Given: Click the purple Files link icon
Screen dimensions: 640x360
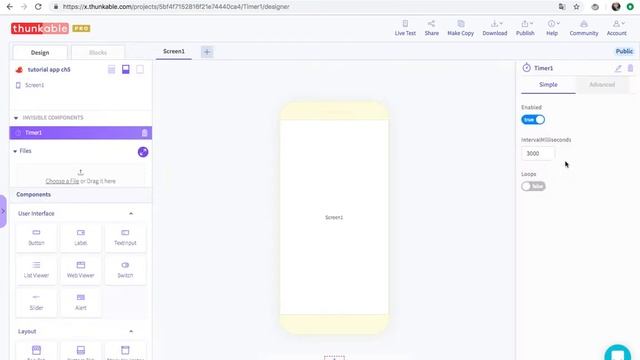Looking at the screenshot, I should pyautogui.click(x=143, y=152).
